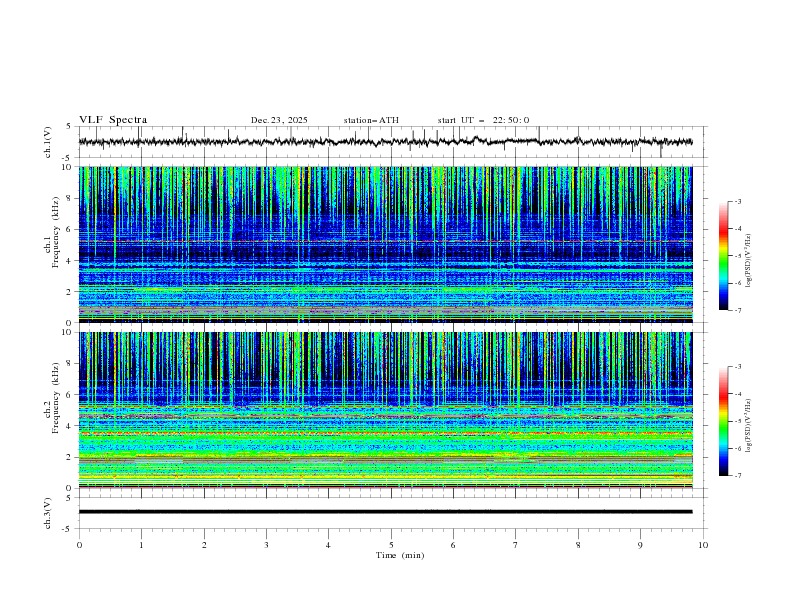Select the station=ATH label
Viewport: 792px width, 612px height.
[x=371, y=120]
